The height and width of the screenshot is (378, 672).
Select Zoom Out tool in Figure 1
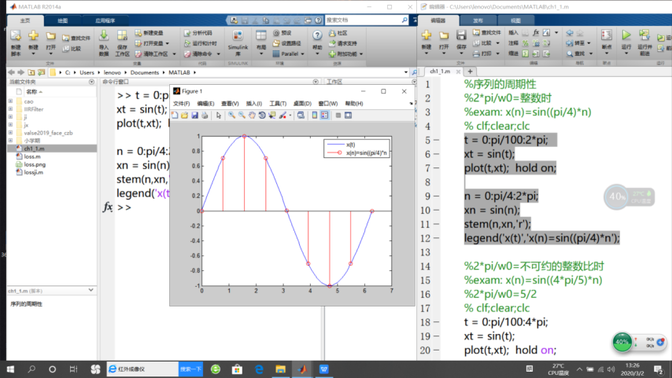click(242, 115)
